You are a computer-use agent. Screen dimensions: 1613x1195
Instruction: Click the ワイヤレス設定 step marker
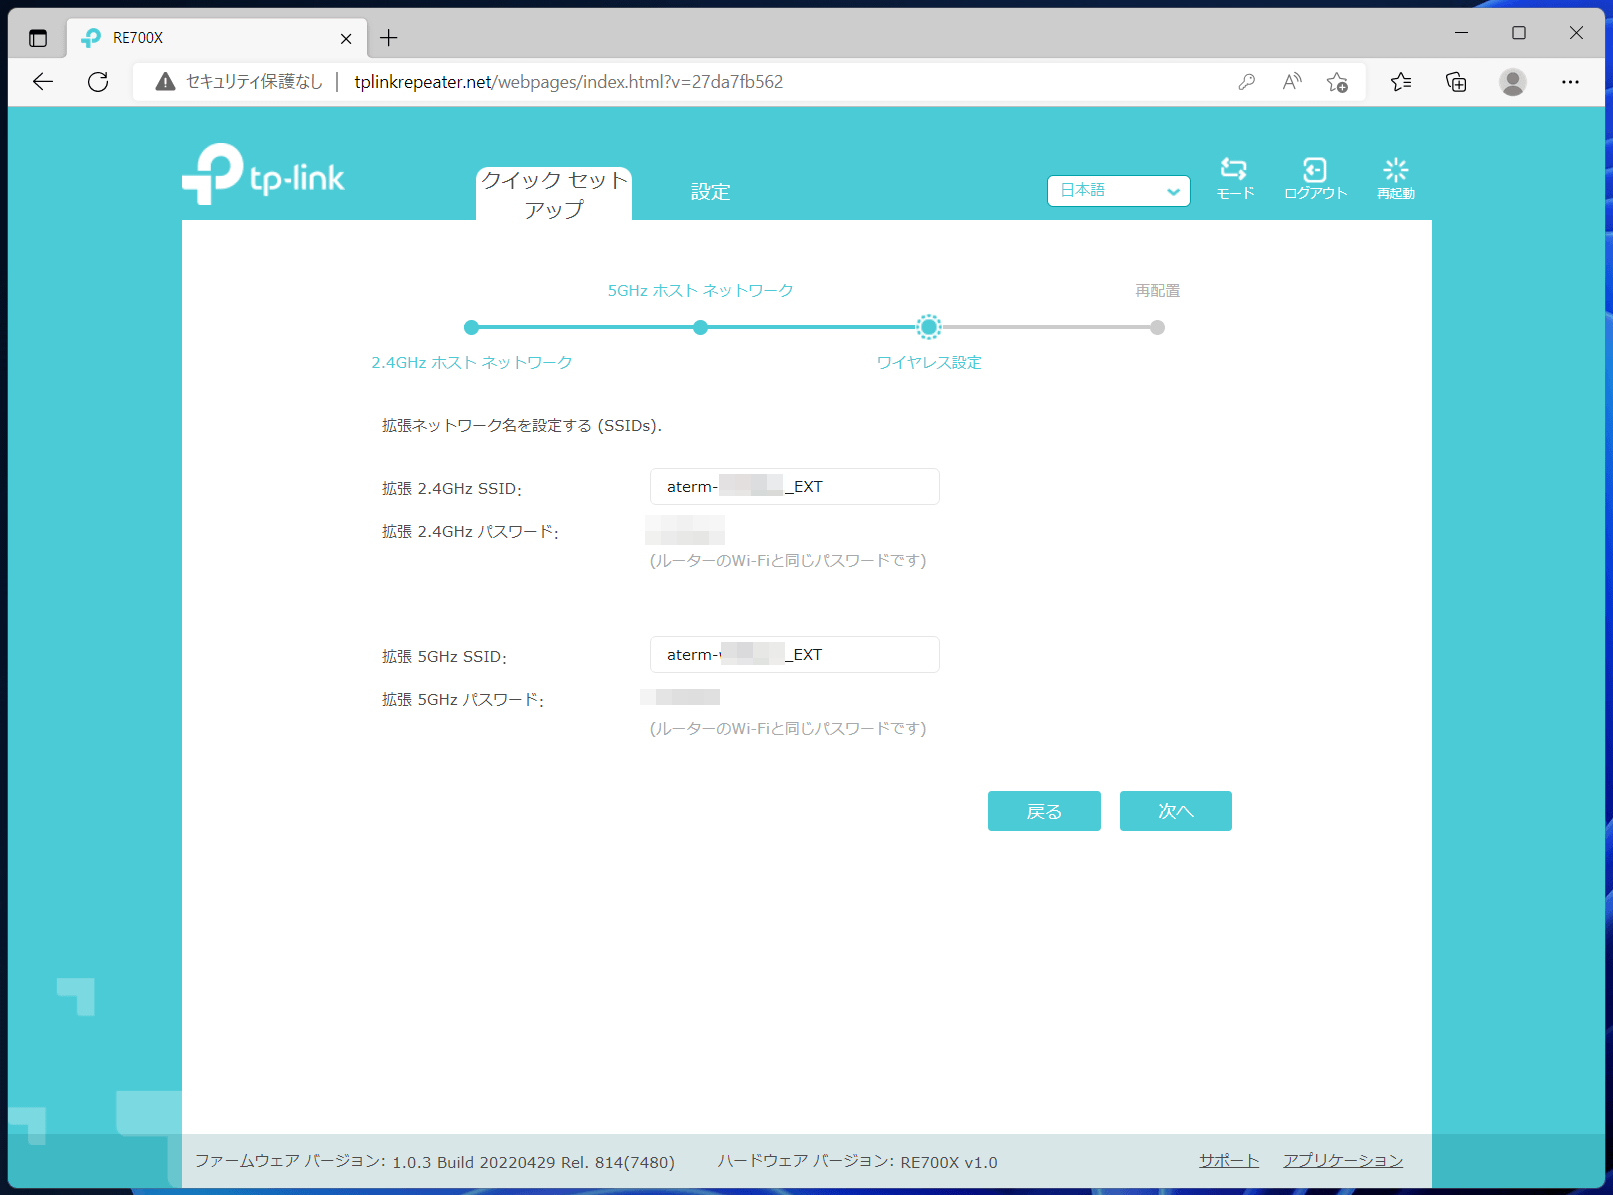point(929,327)
